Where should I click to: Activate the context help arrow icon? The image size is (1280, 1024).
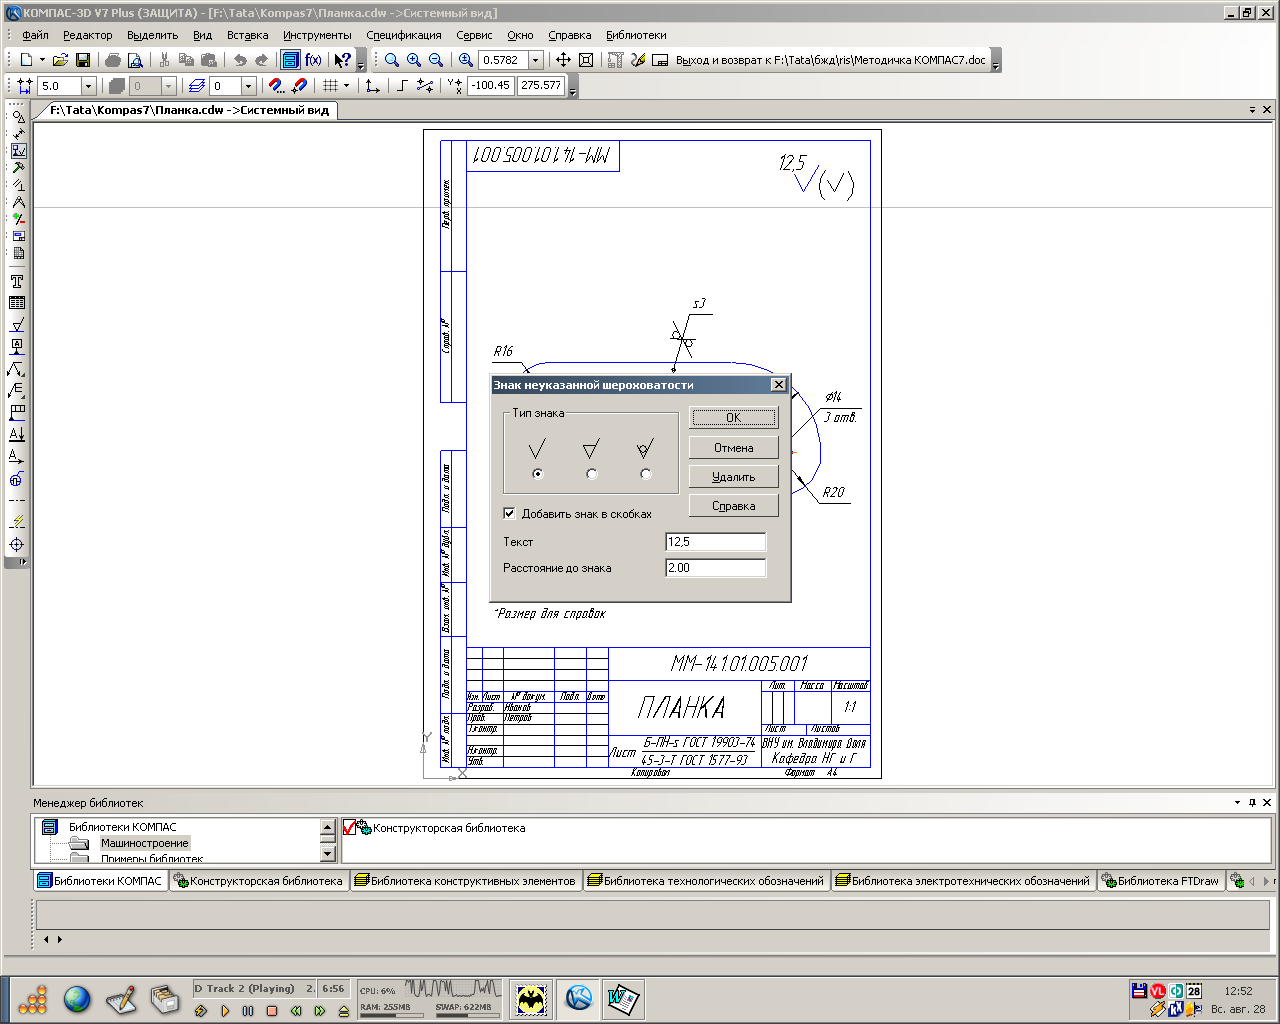coord(342,60)
